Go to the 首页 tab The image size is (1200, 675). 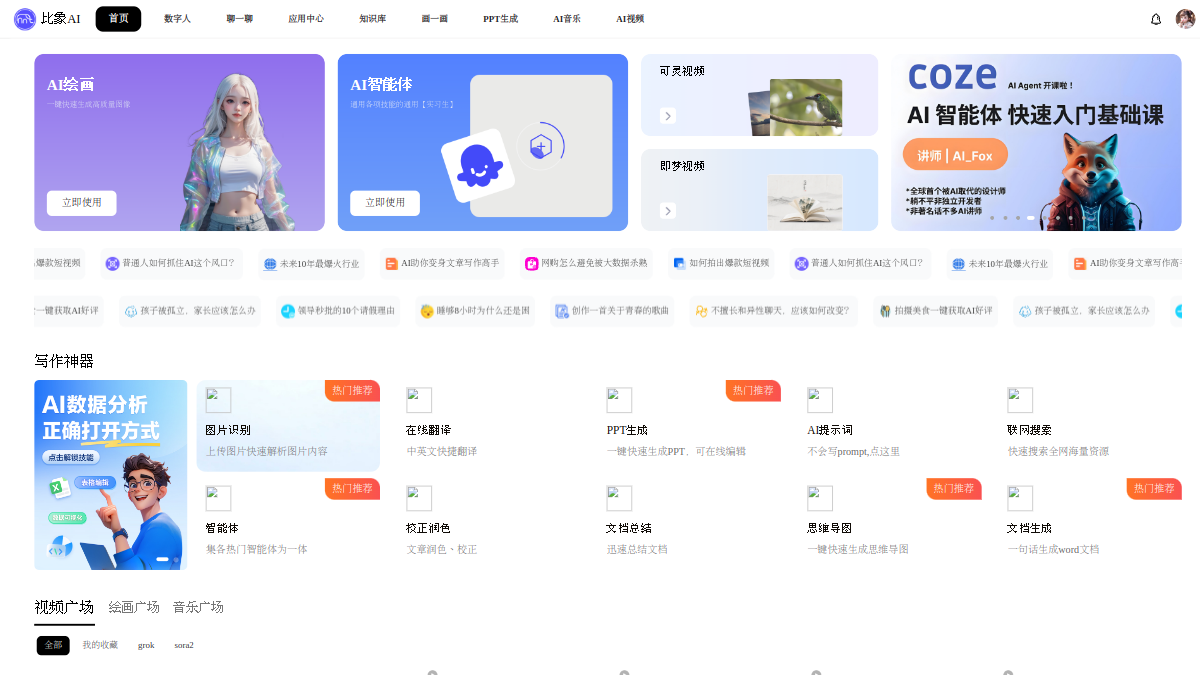pos(118,18)
